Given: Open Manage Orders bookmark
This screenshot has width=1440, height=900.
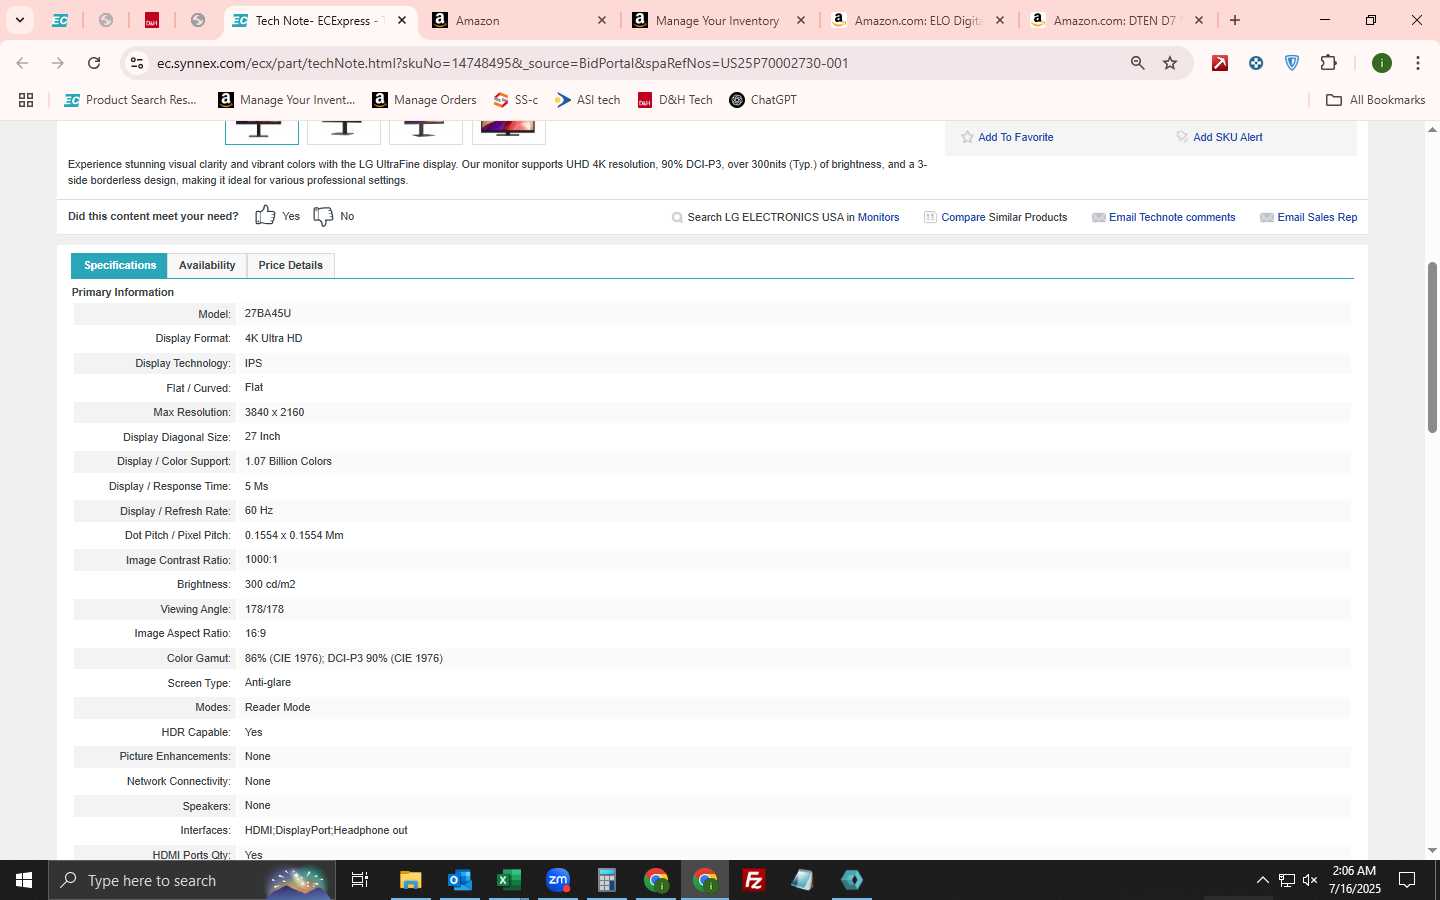Looking at the screenshot, I should [x=424, y=100].
